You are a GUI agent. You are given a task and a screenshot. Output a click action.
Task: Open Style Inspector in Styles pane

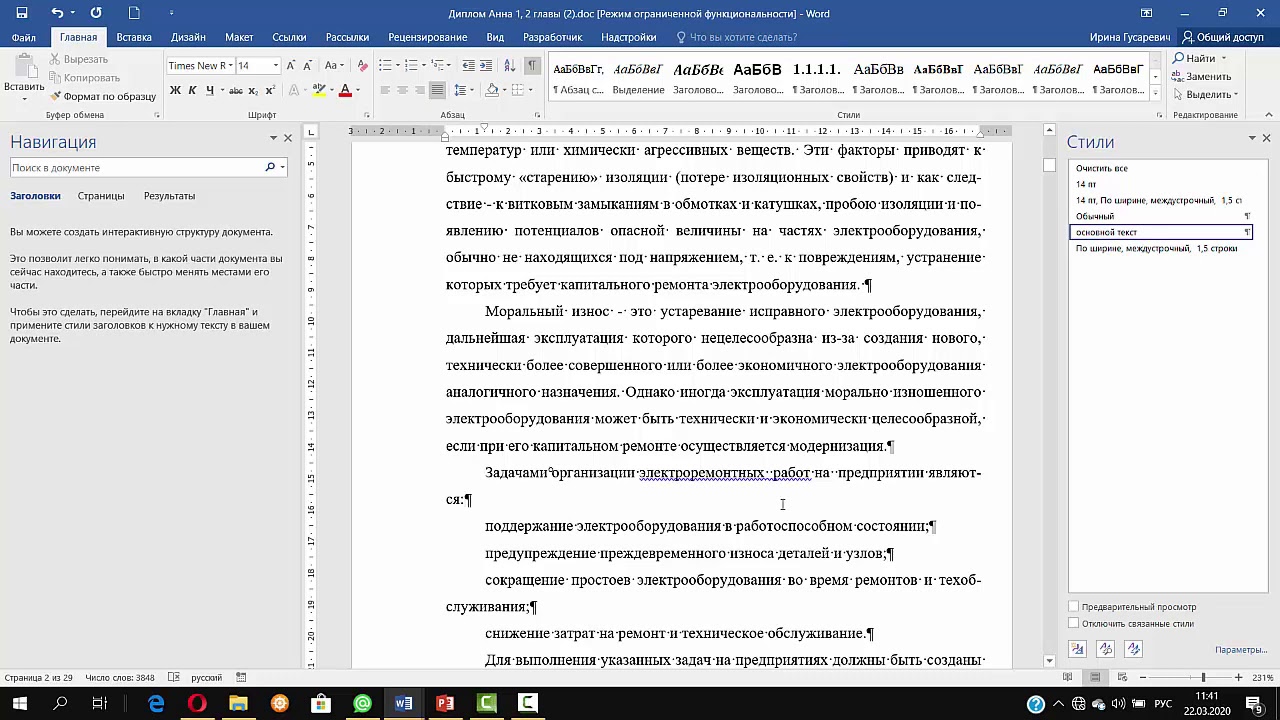[x=1105, y=649]
